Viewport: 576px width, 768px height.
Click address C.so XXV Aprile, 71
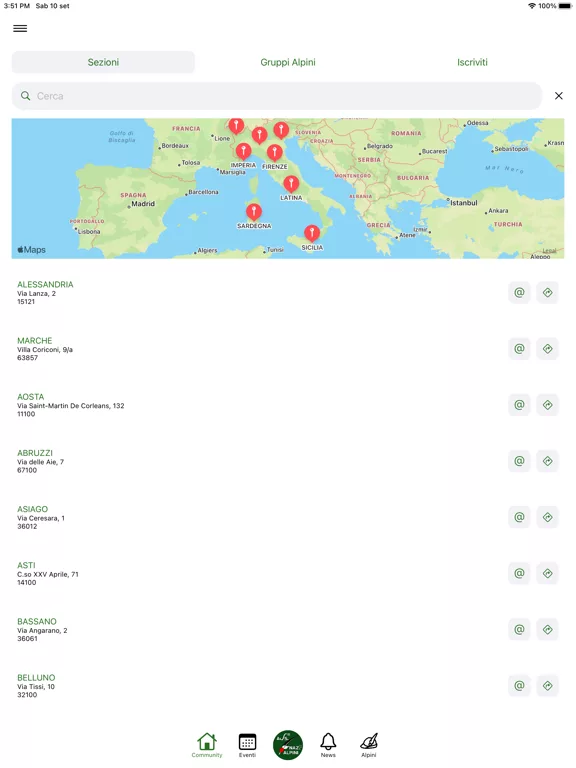tap(48, 574)
